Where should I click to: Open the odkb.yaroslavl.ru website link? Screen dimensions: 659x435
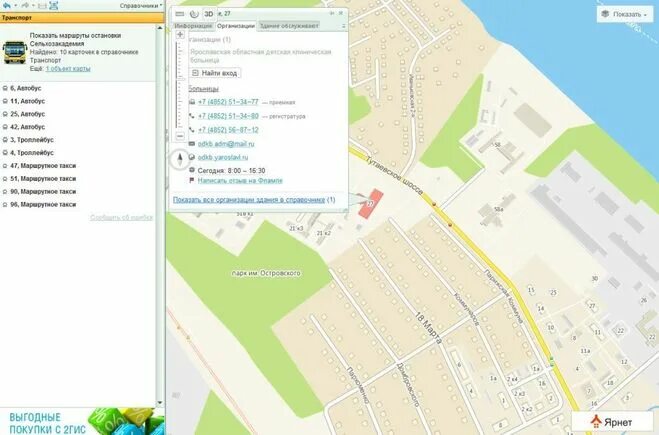click(x=223, y=157)
